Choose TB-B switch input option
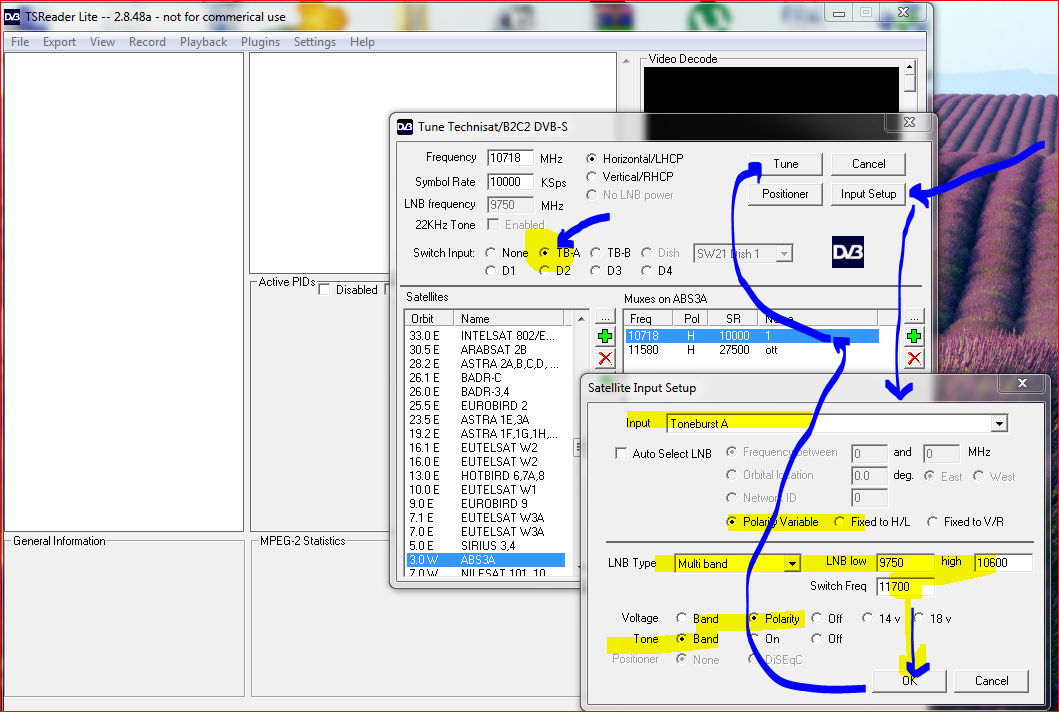Image resolution: width=1059 pixels, height=712 pixels. pos(596,253)
